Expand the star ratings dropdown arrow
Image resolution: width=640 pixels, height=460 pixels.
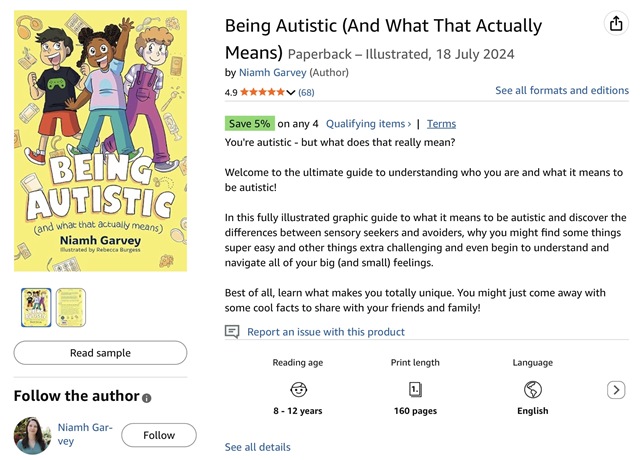pyautogui.click(x=291, y=93)
